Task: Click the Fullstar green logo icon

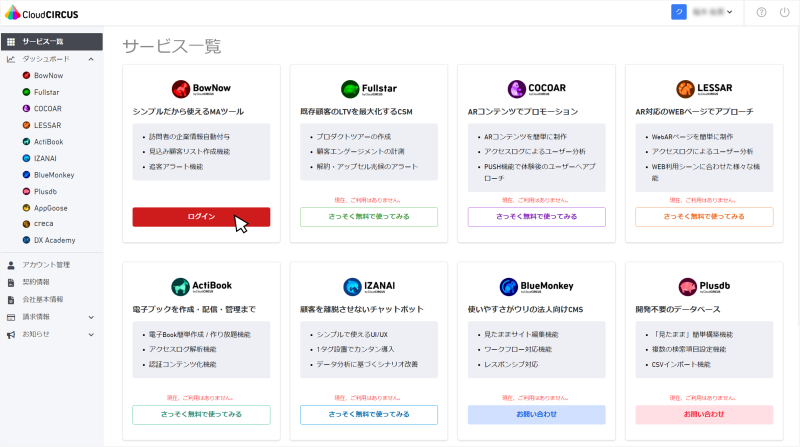Action: pos(350,89)
